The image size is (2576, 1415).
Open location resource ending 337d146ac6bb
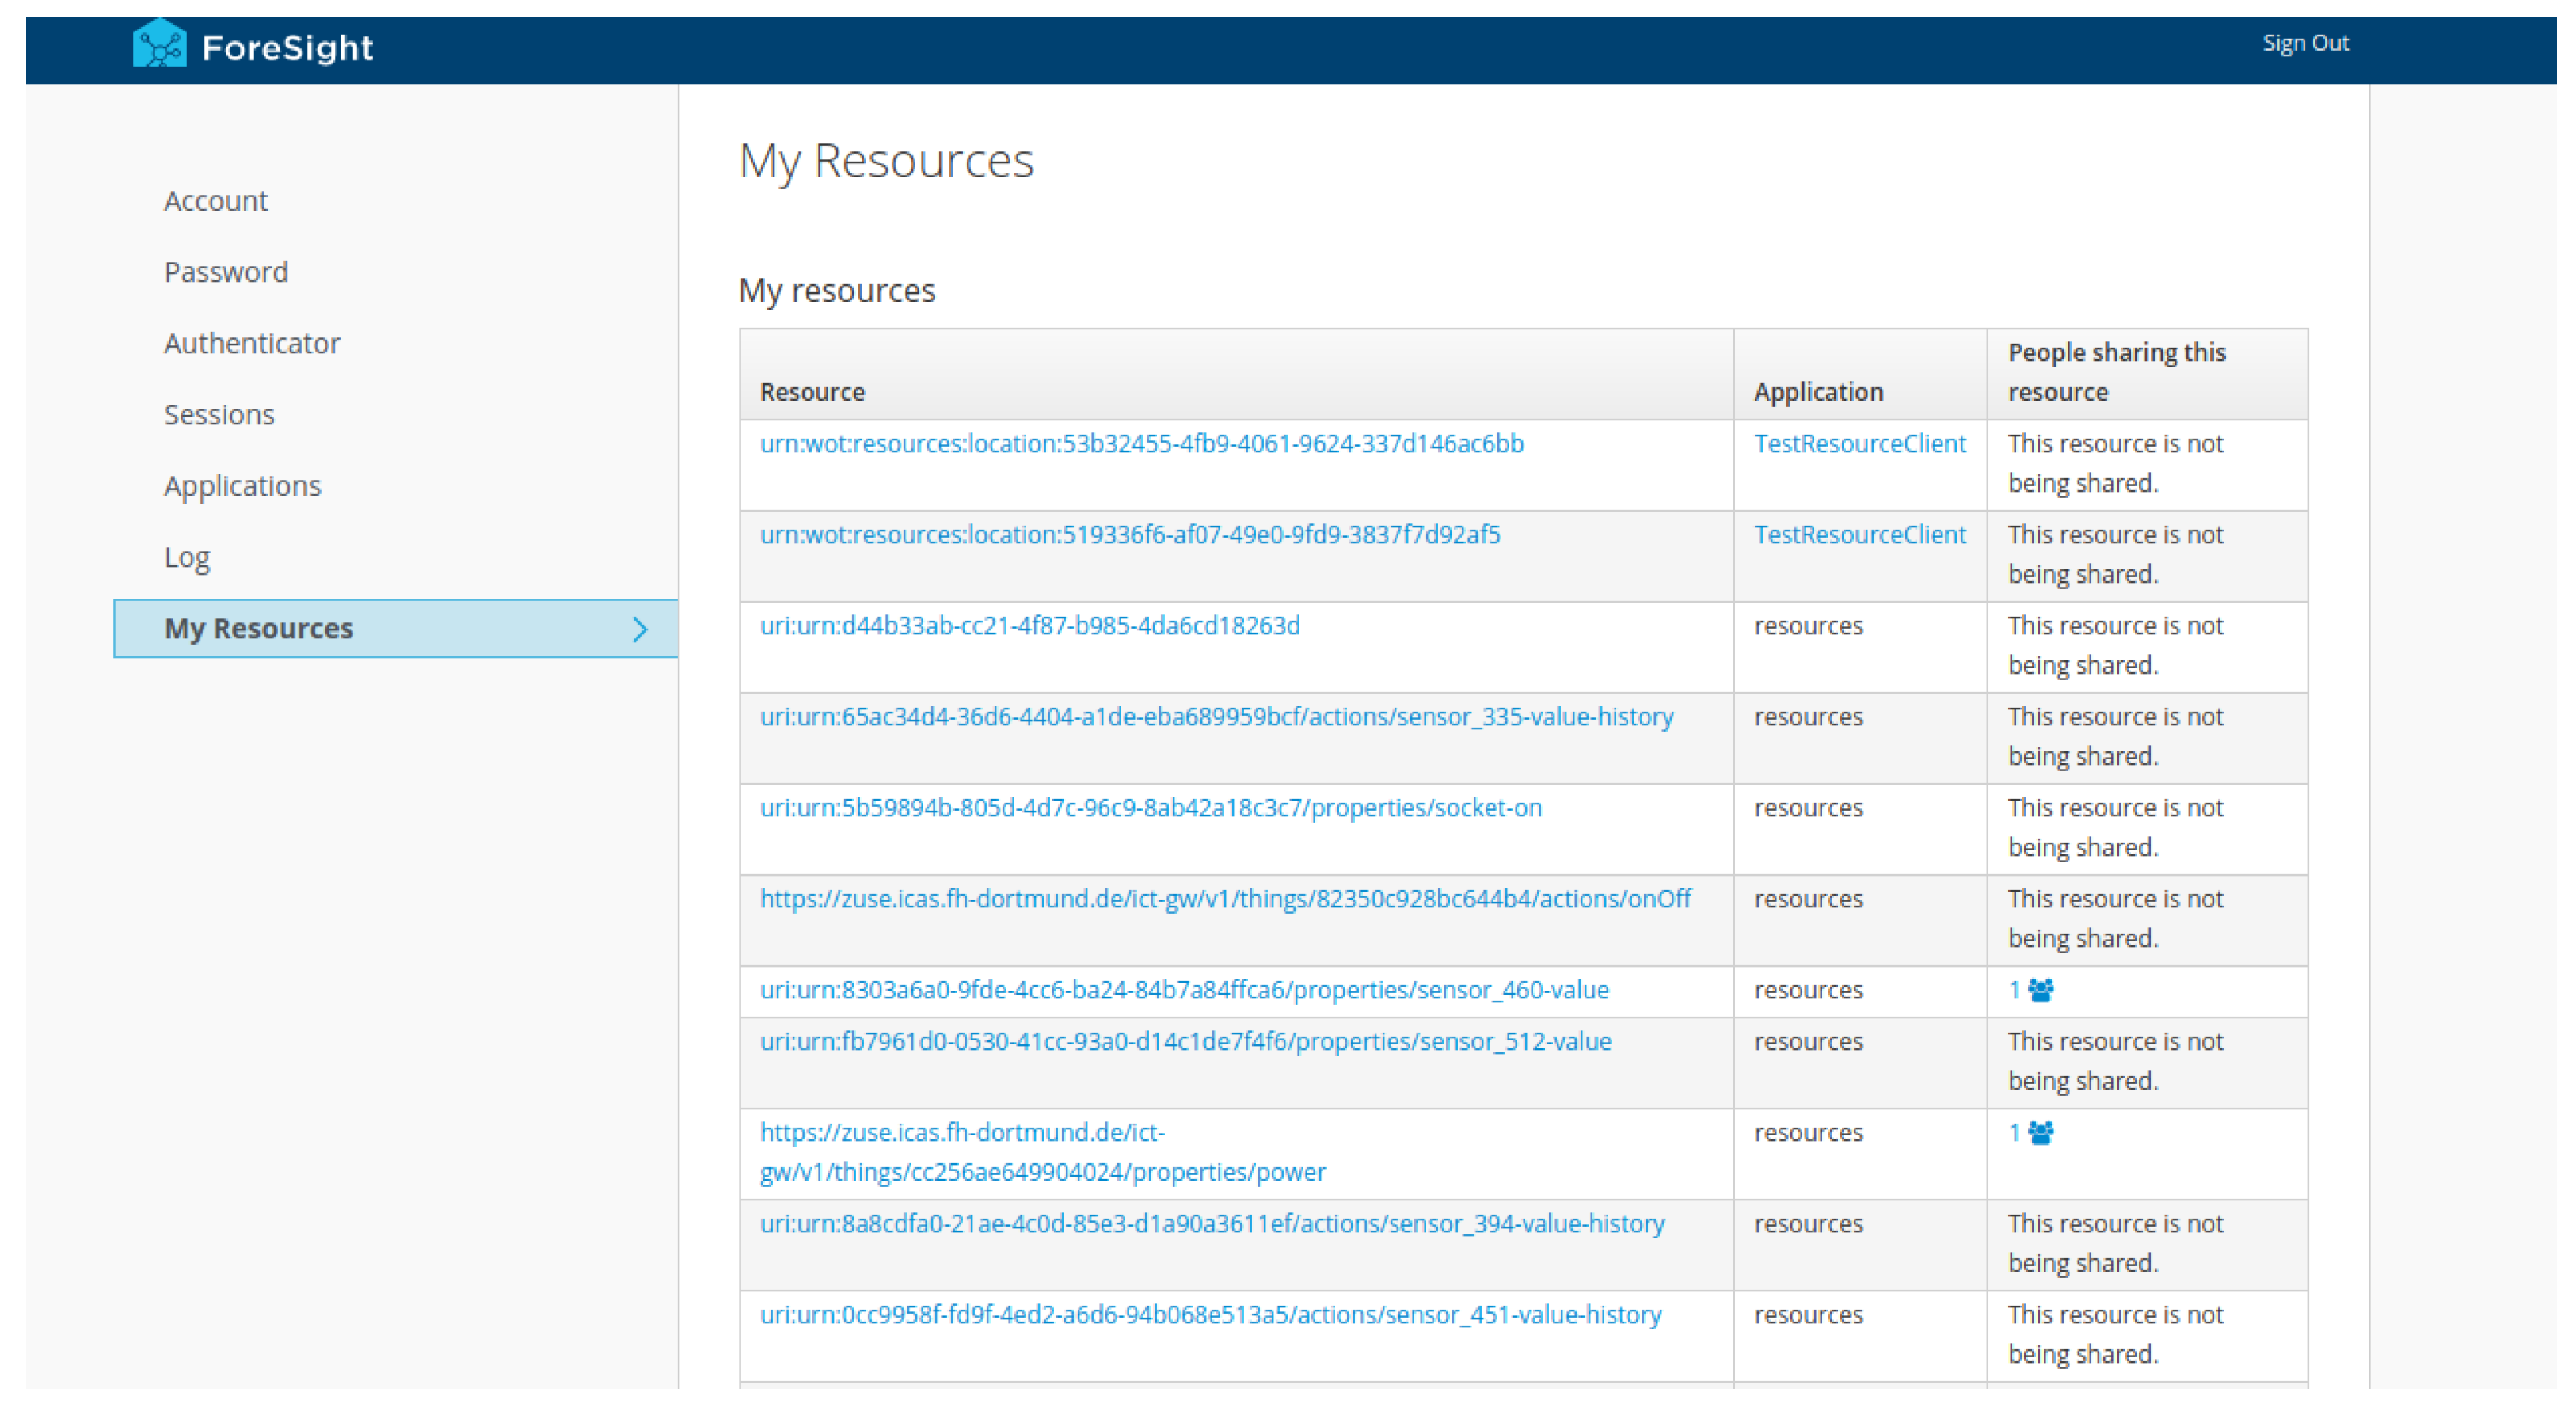(1141, 444)
